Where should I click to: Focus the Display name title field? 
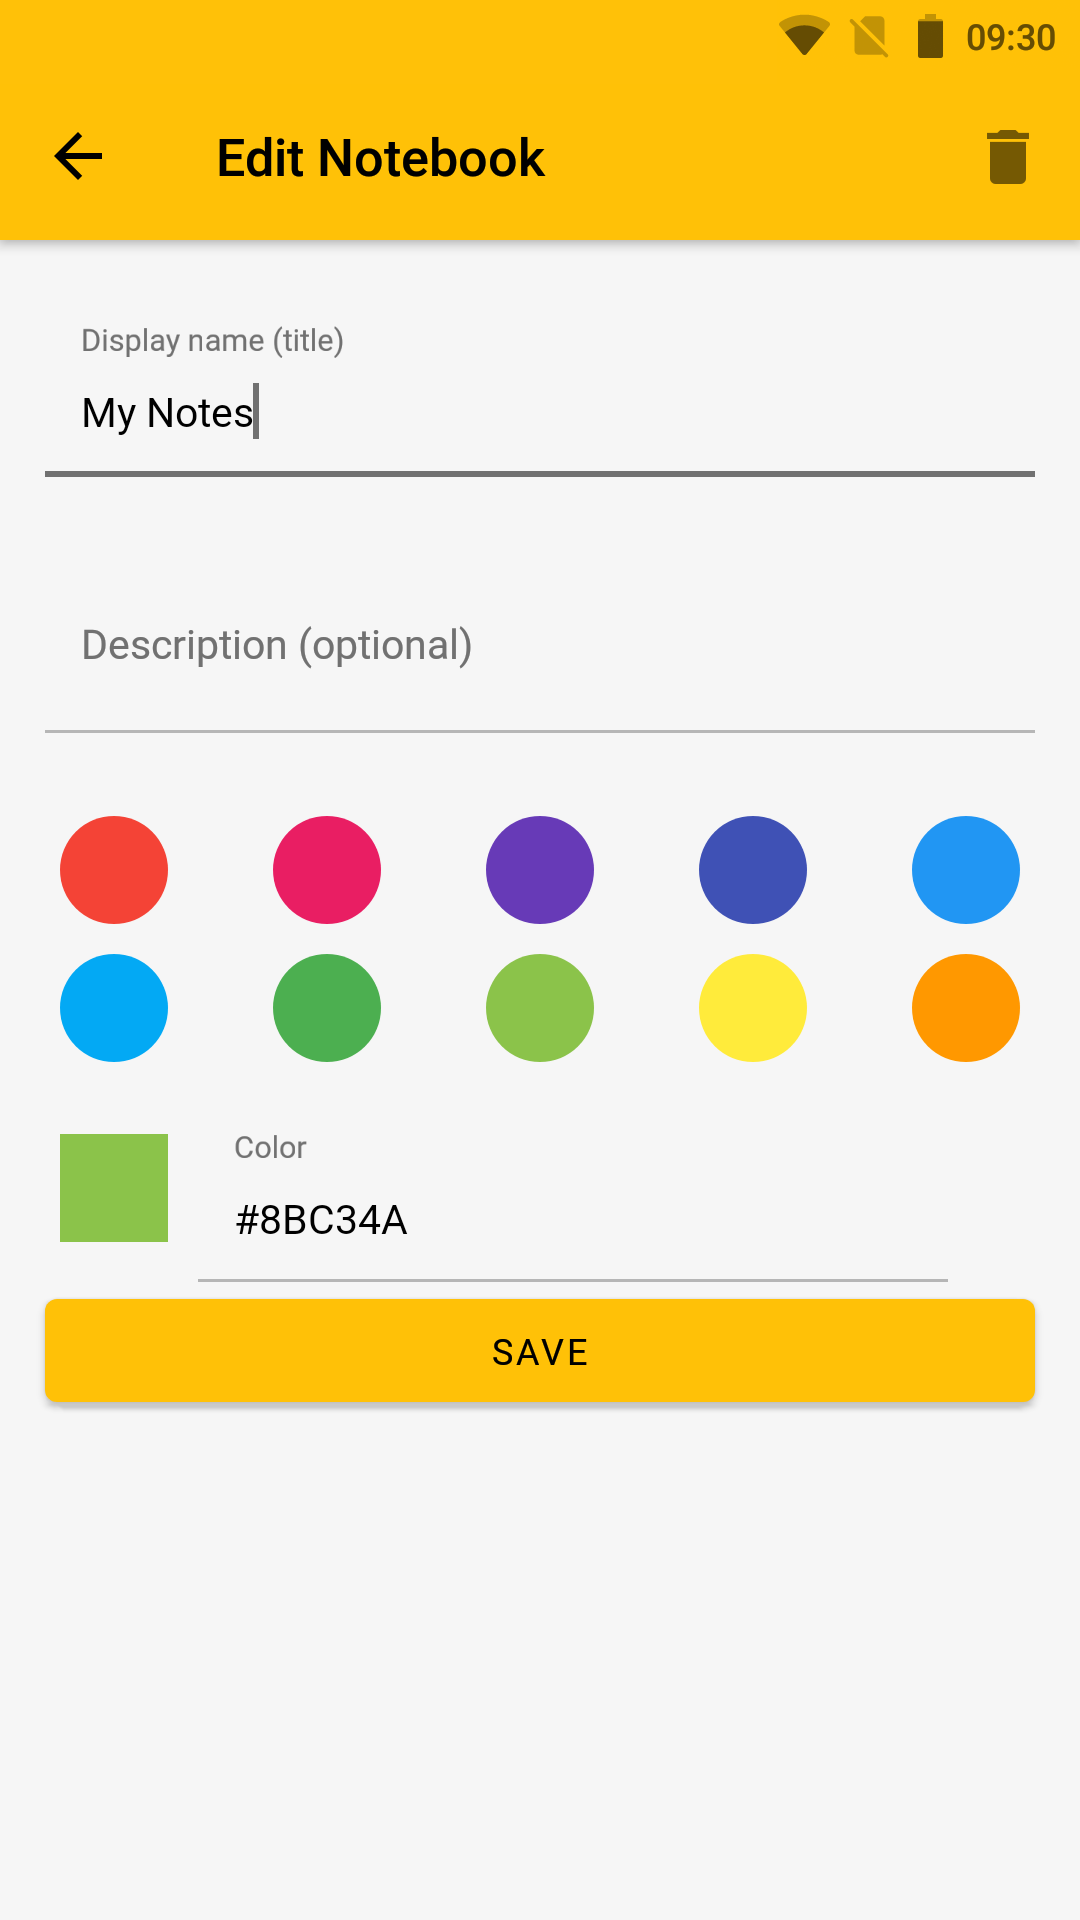(540, 412)
